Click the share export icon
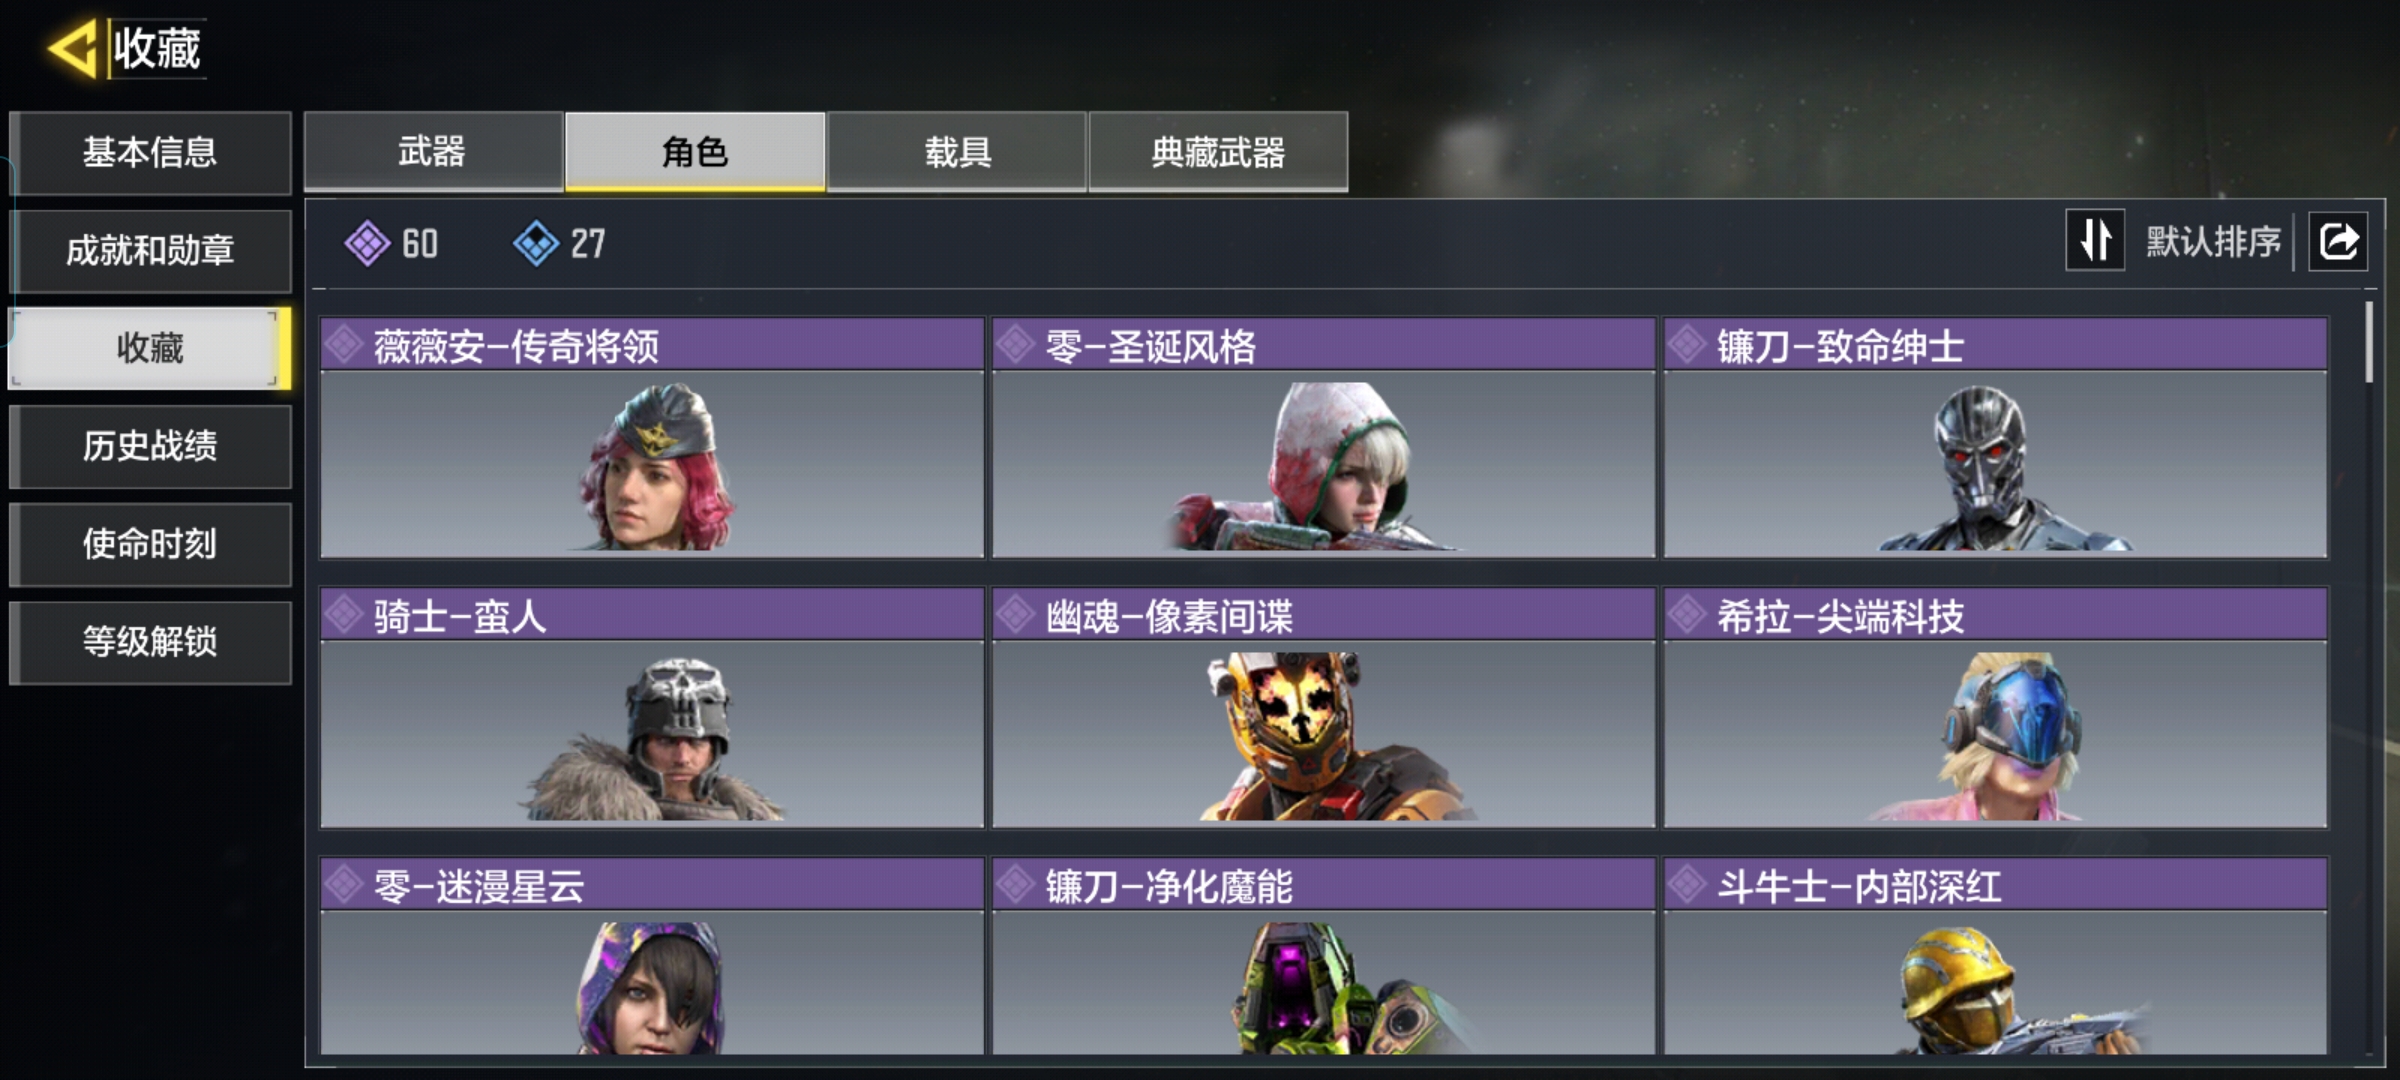The height and width of the screenshot is (1080, 2400). (x=2338, y=241)
